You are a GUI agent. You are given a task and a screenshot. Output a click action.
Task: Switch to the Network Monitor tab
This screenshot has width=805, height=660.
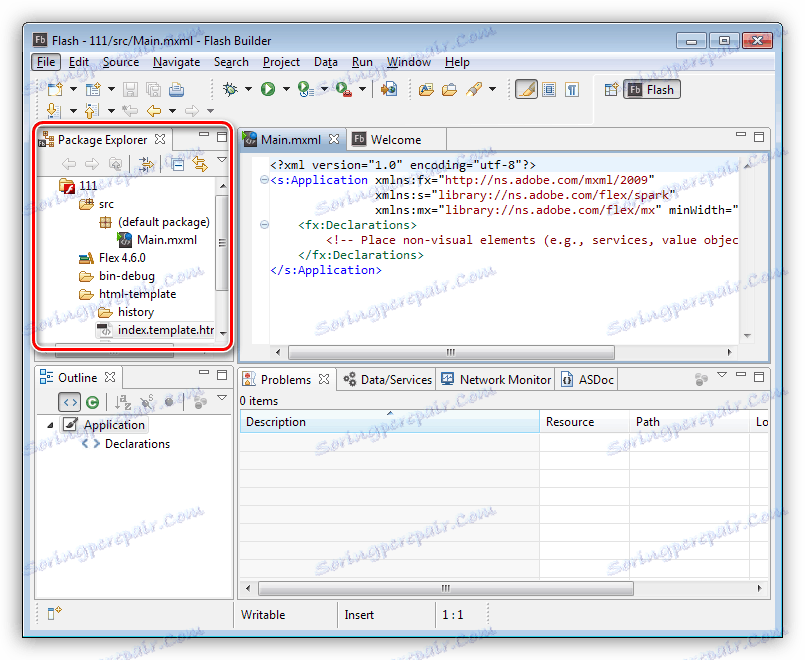click(495, 380)
